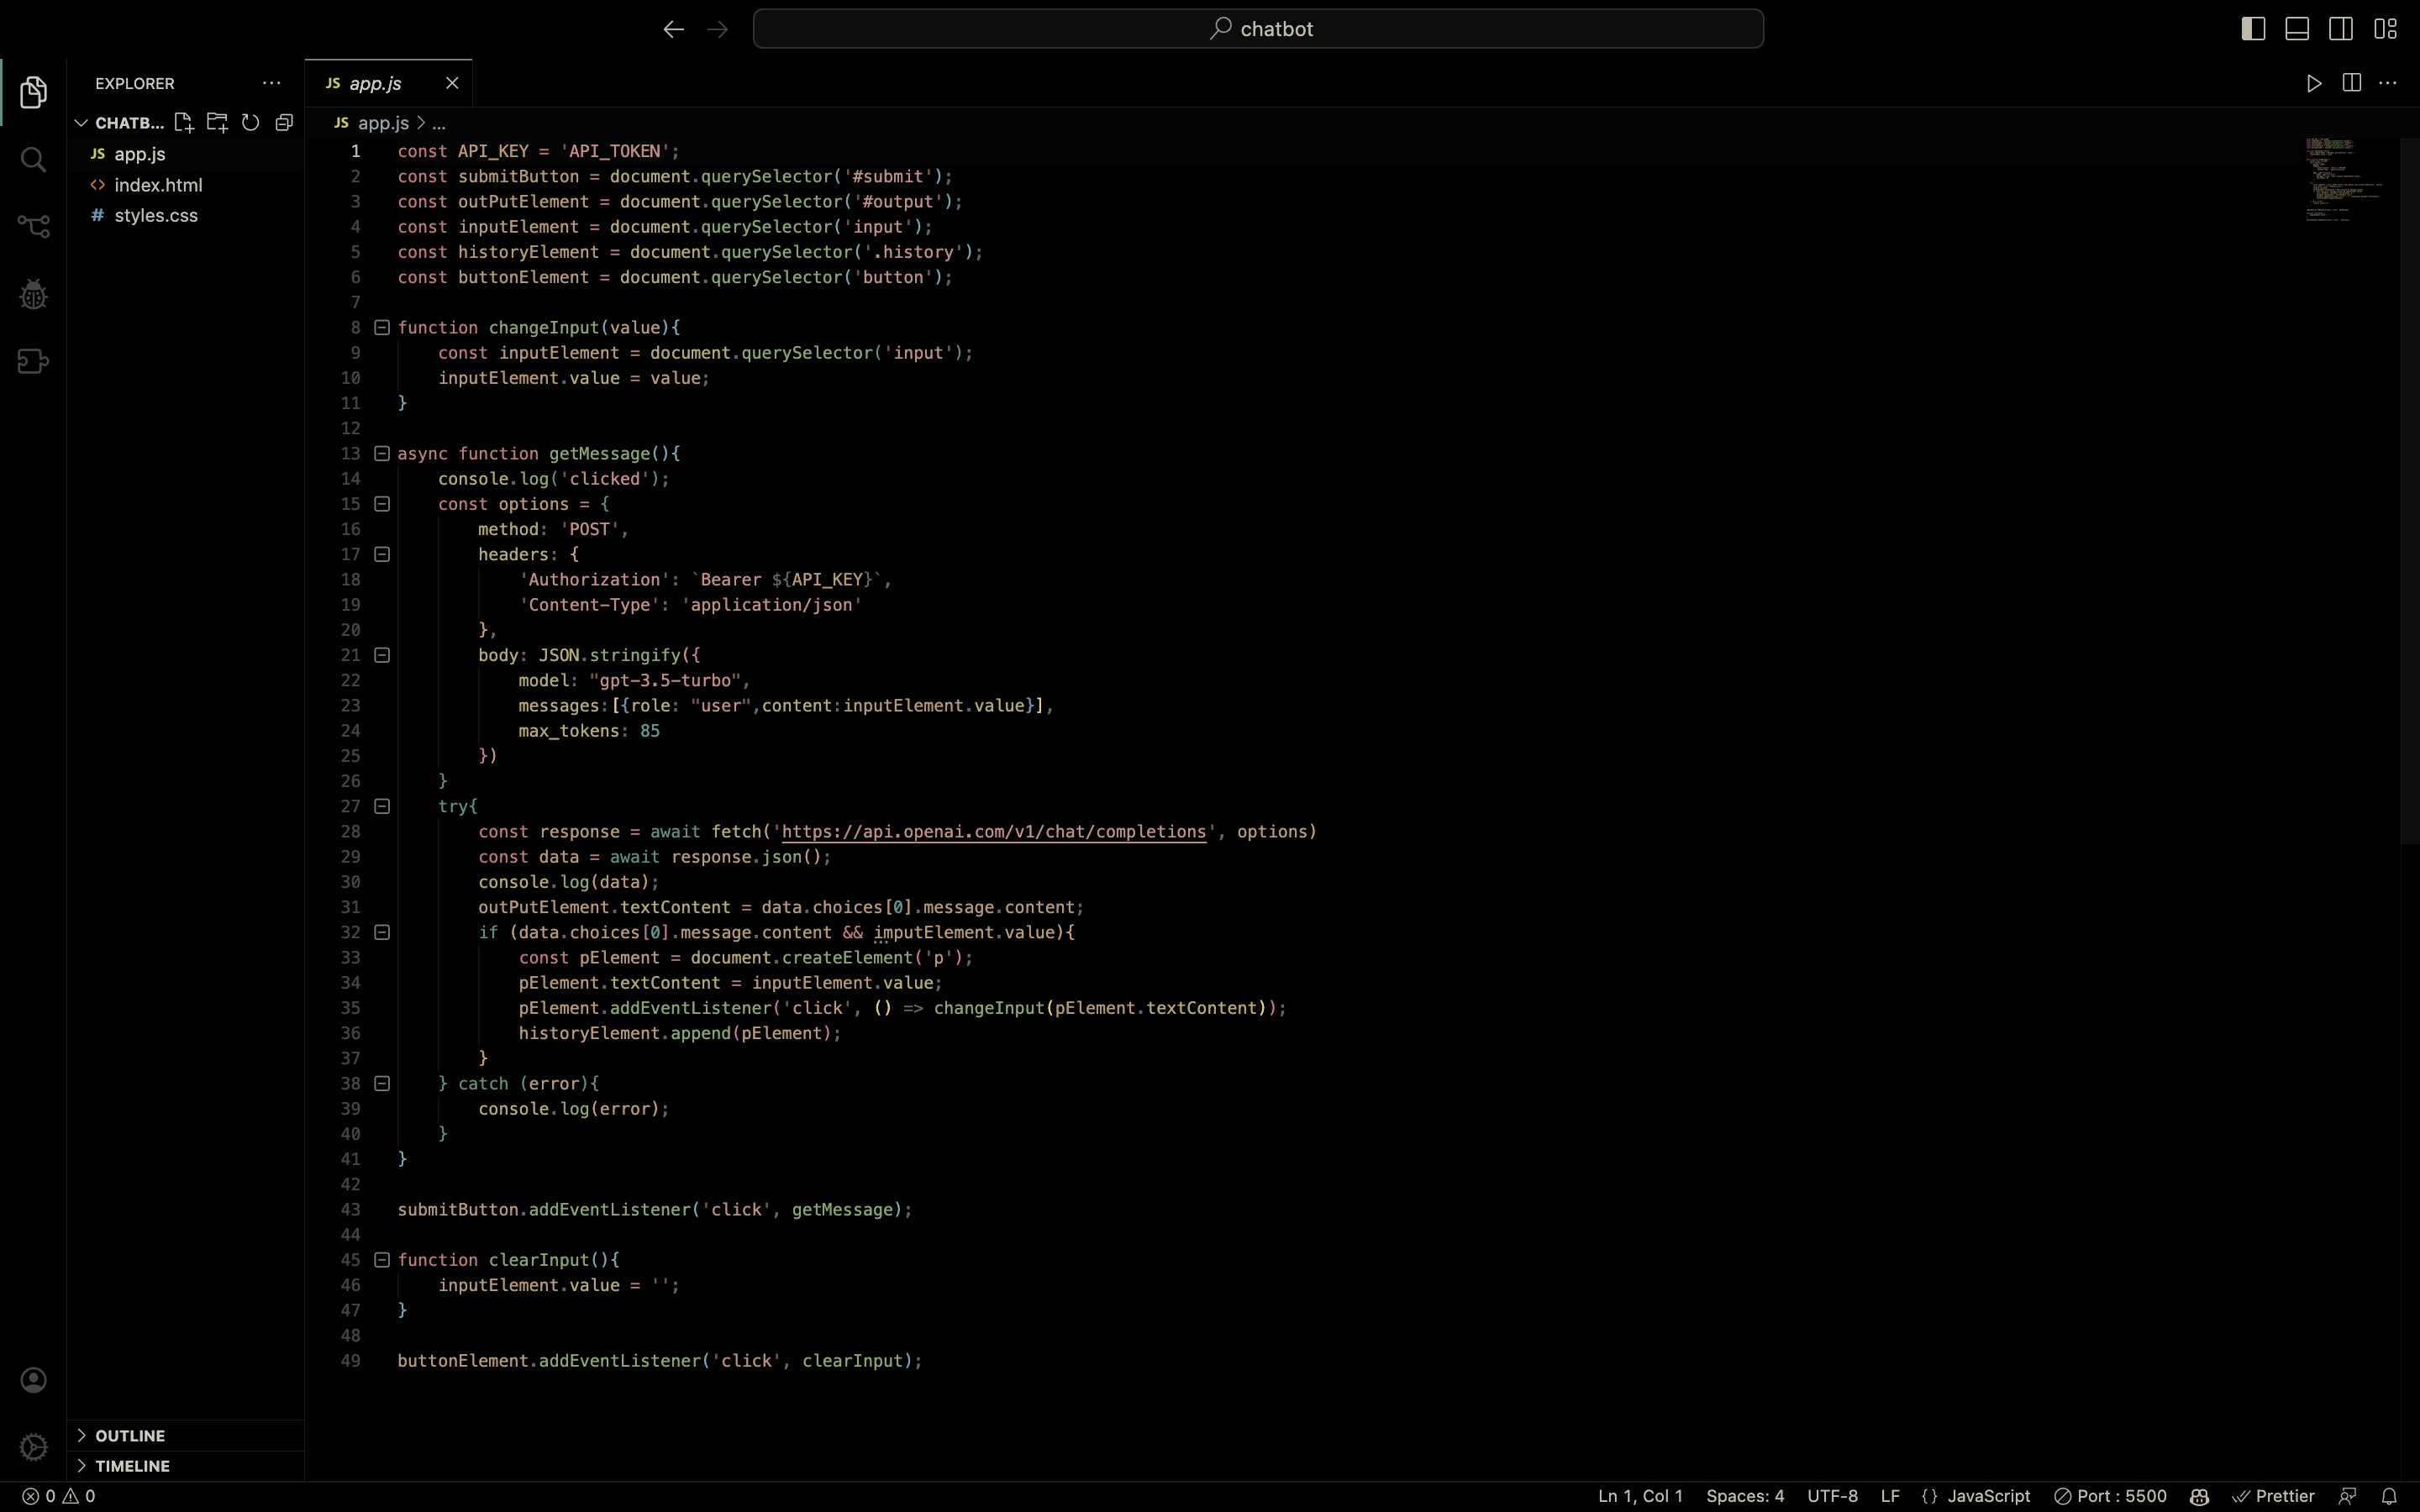Click the chatbot command center search box
The image size is (2420, 1512).
pyautogui.click(x=1258, y=29)
